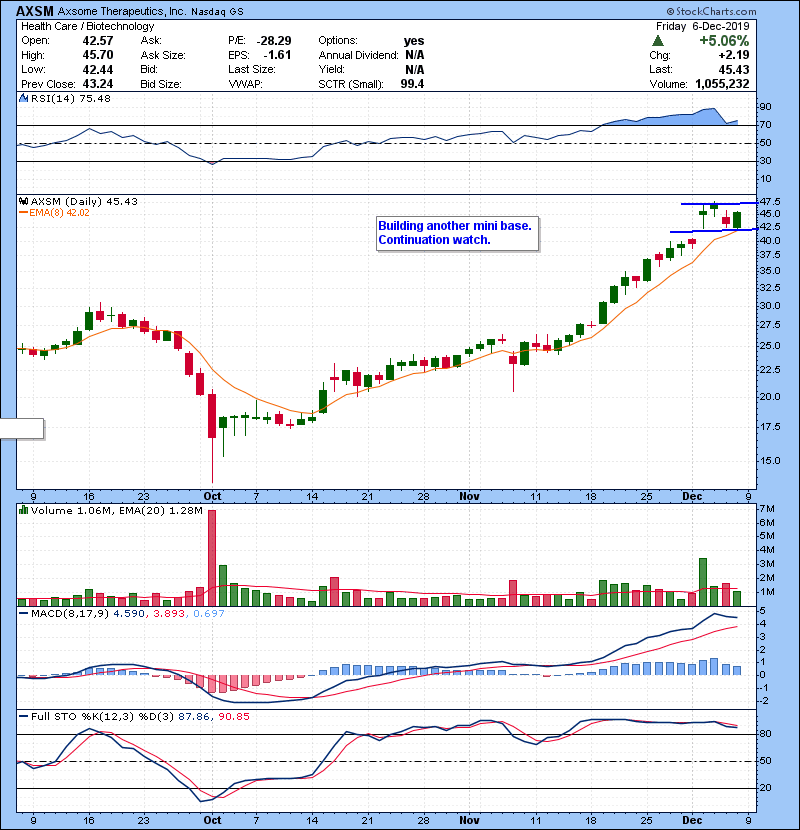Click the 7M label on volume axis
800x830 pixels.
767,509
